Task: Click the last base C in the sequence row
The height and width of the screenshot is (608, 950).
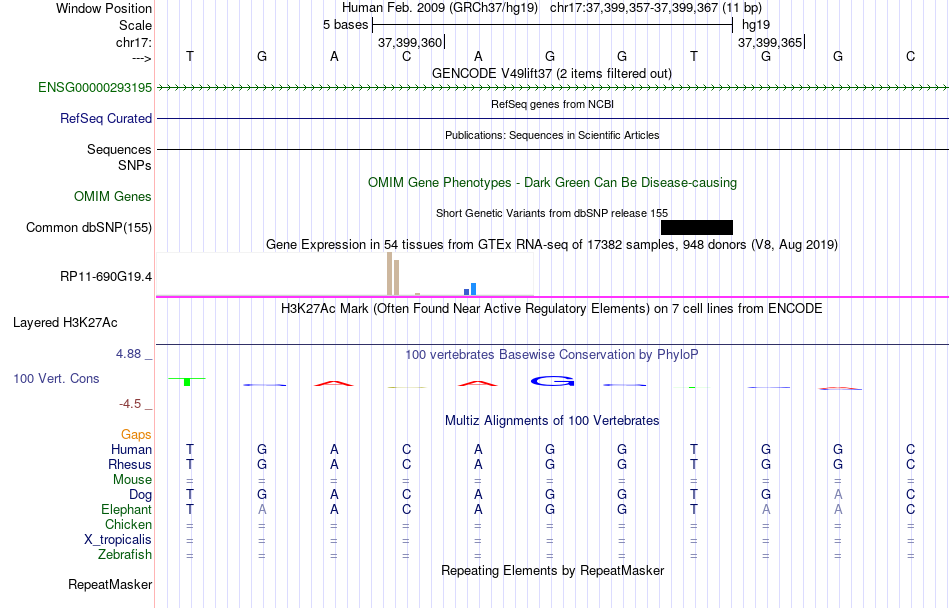Action: click(x=910, y=56)
